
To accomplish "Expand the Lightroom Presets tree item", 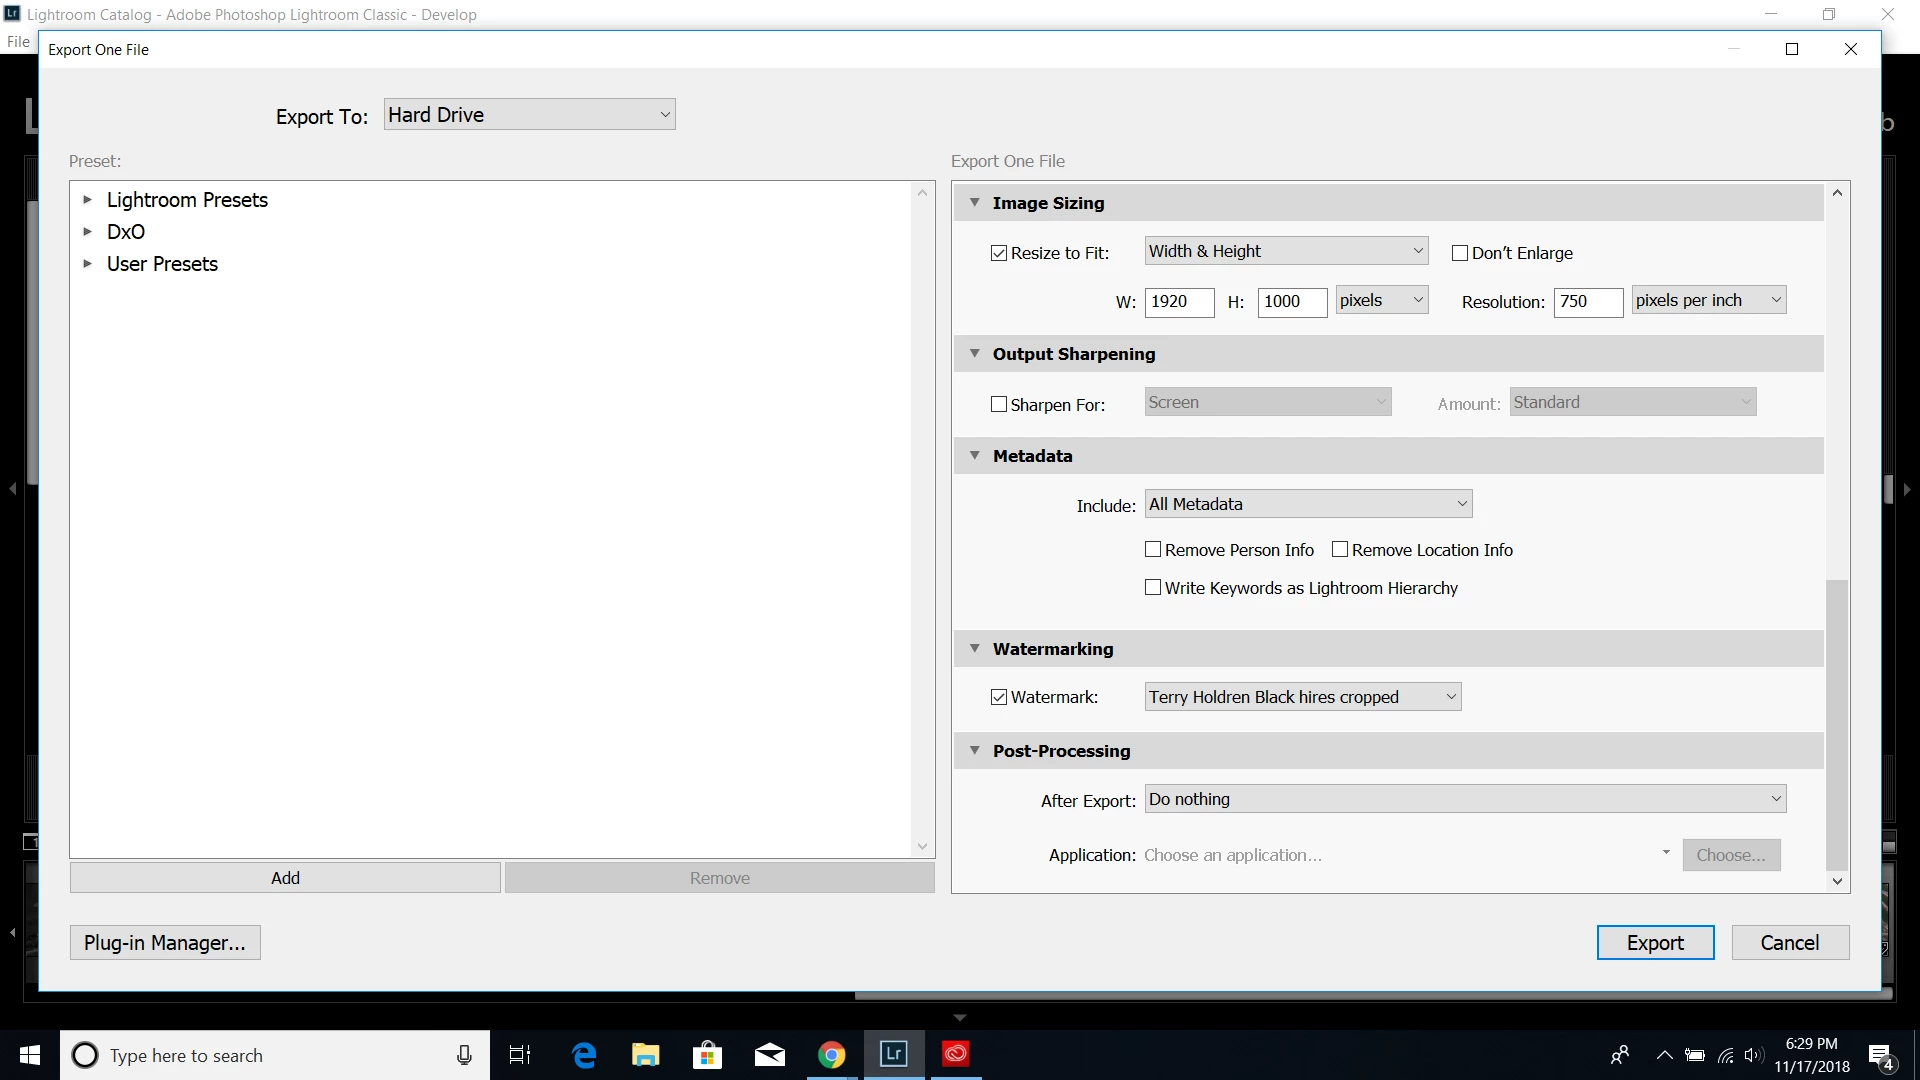I will click(x=87, y=200).
